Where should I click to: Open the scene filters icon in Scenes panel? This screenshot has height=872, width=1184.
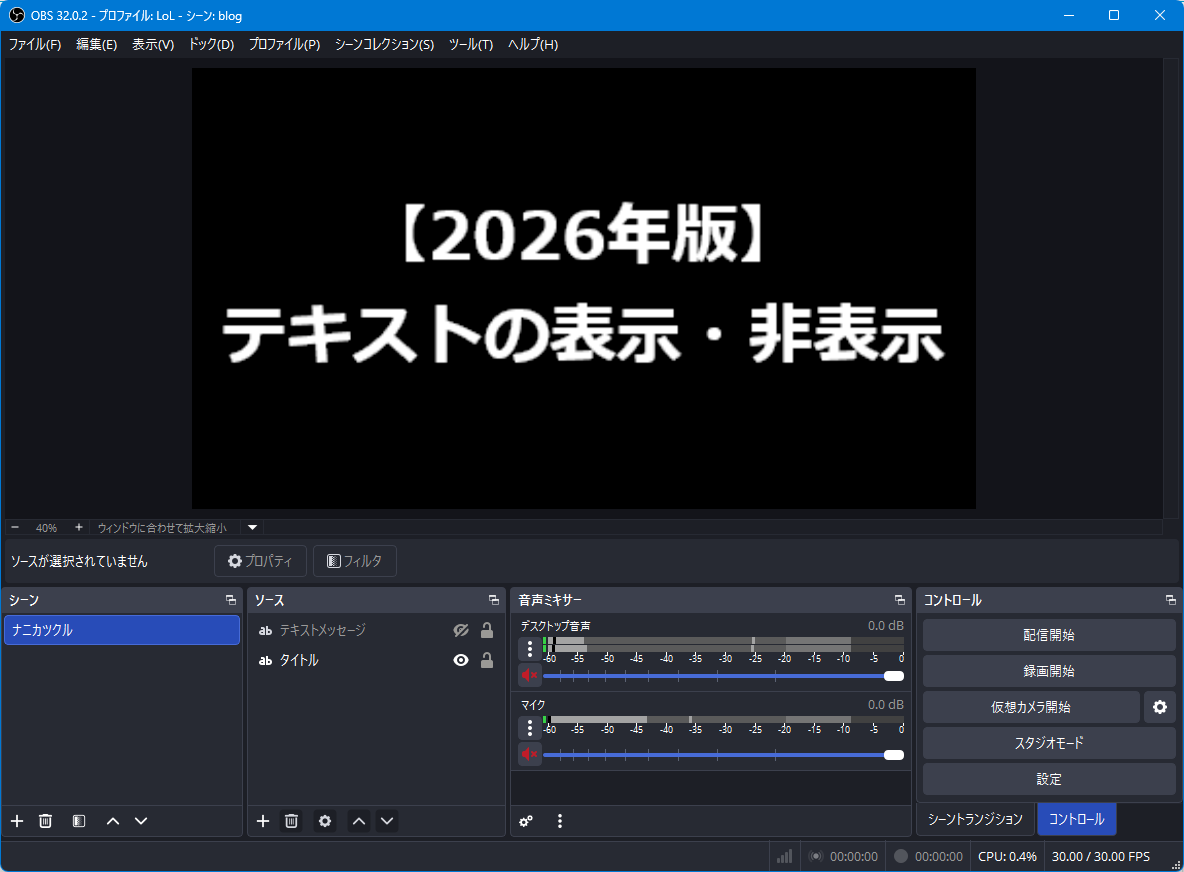(79, 821)
